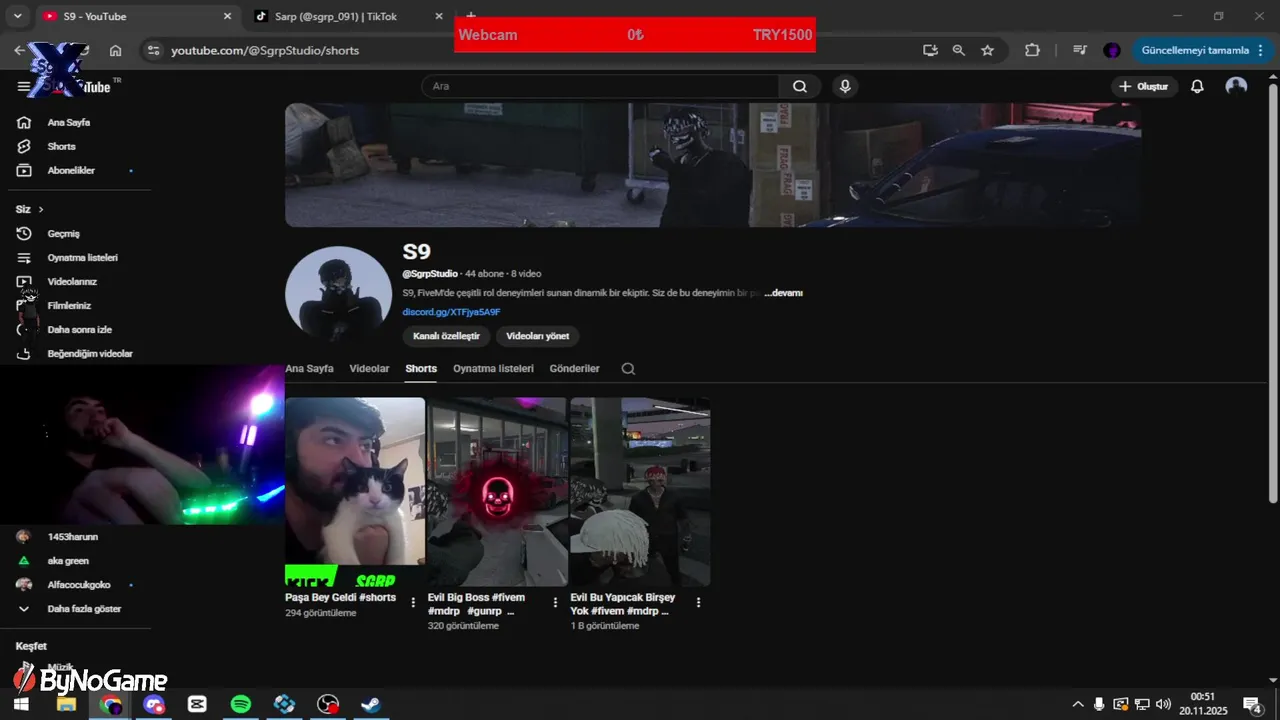Open the media control icon in Chrome toolbar

(1080, 50)
